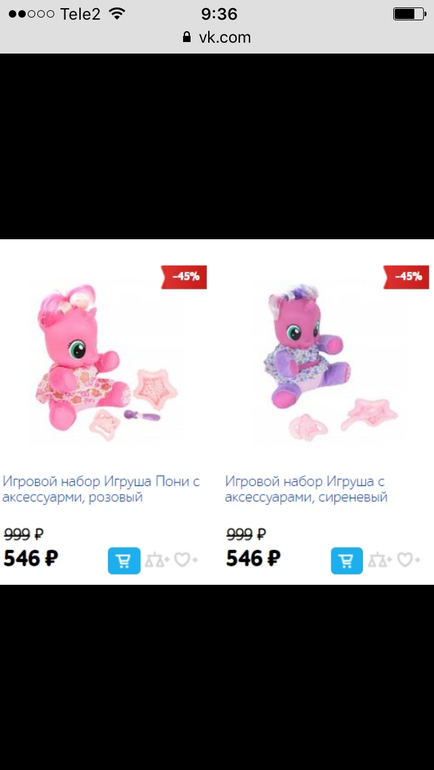Tap the vk.com address bar

(x=217, y=37)
